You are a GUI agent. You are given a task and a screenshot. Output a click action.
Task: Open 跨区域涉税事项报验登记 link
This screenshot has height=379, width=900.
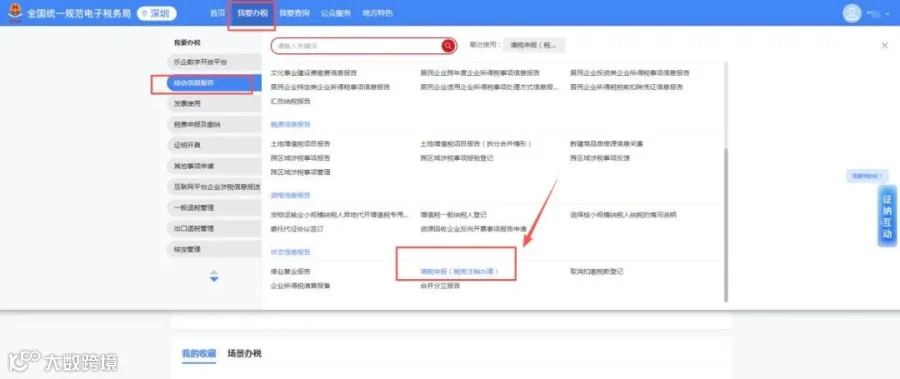457,158
